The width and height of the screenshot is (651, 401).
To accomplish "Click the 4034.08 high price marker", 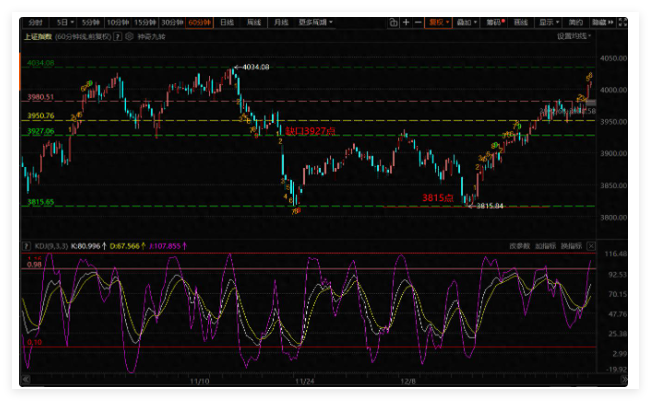I will pos(256,67).
